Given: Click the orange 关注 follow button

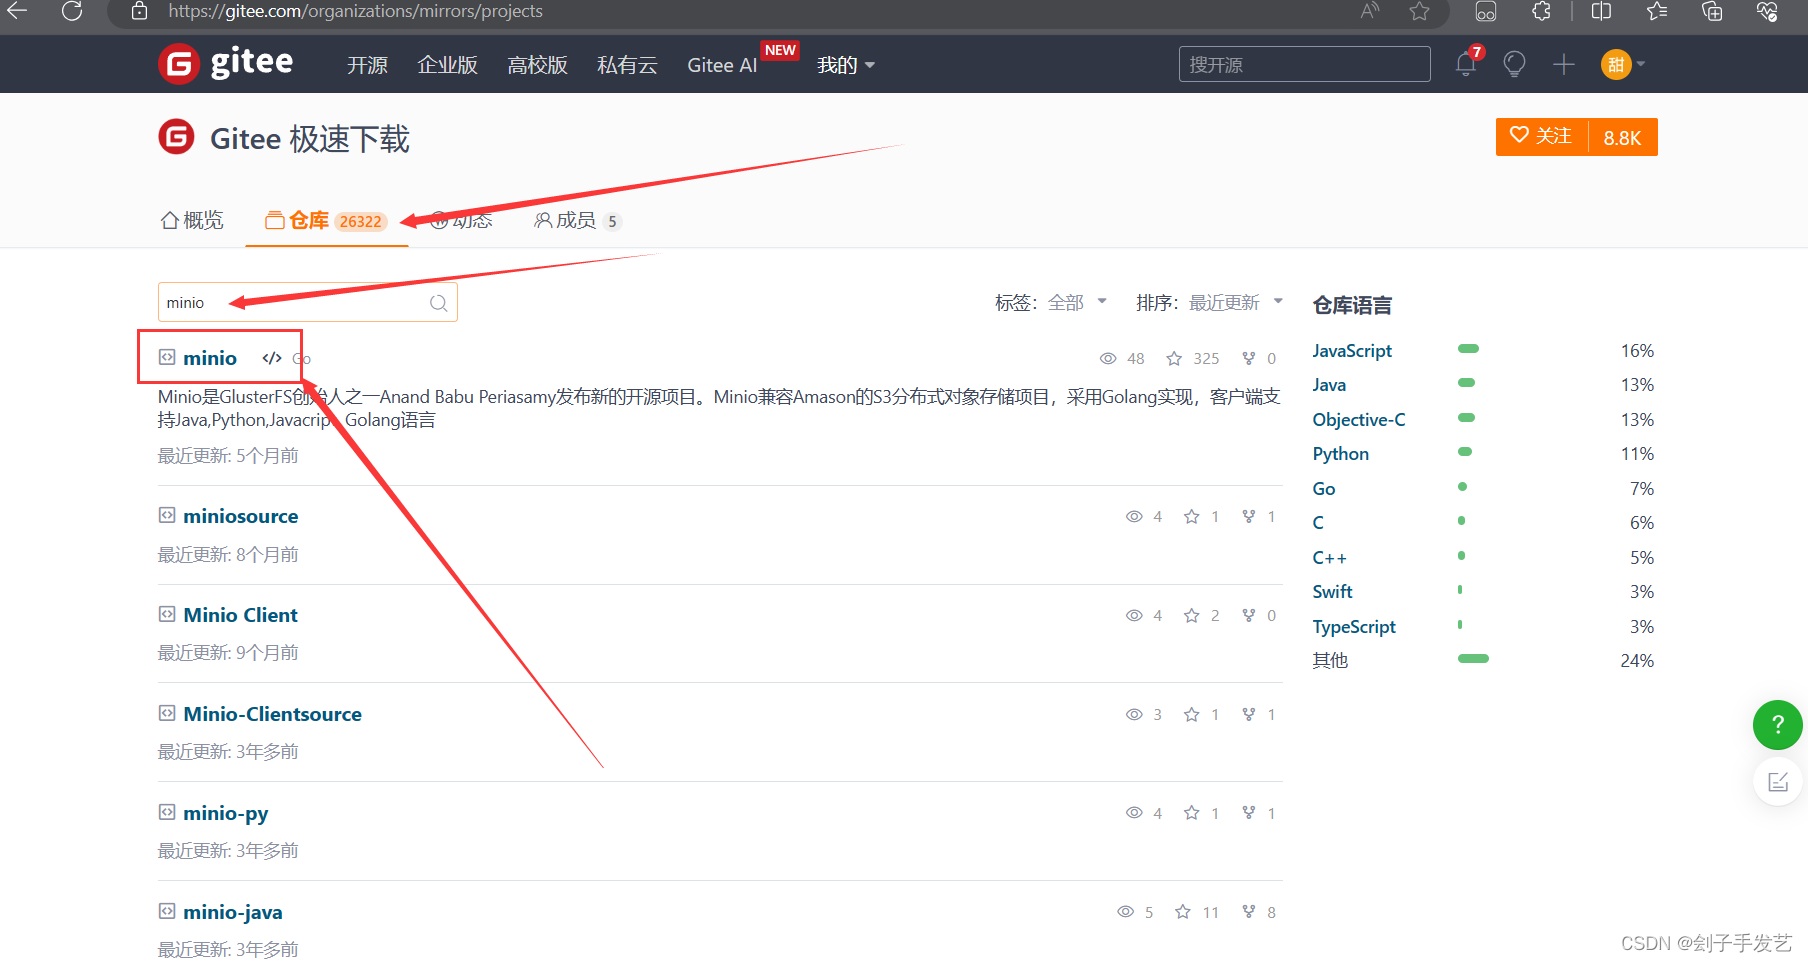Looking at the screenshot, I should point(1541,137).
